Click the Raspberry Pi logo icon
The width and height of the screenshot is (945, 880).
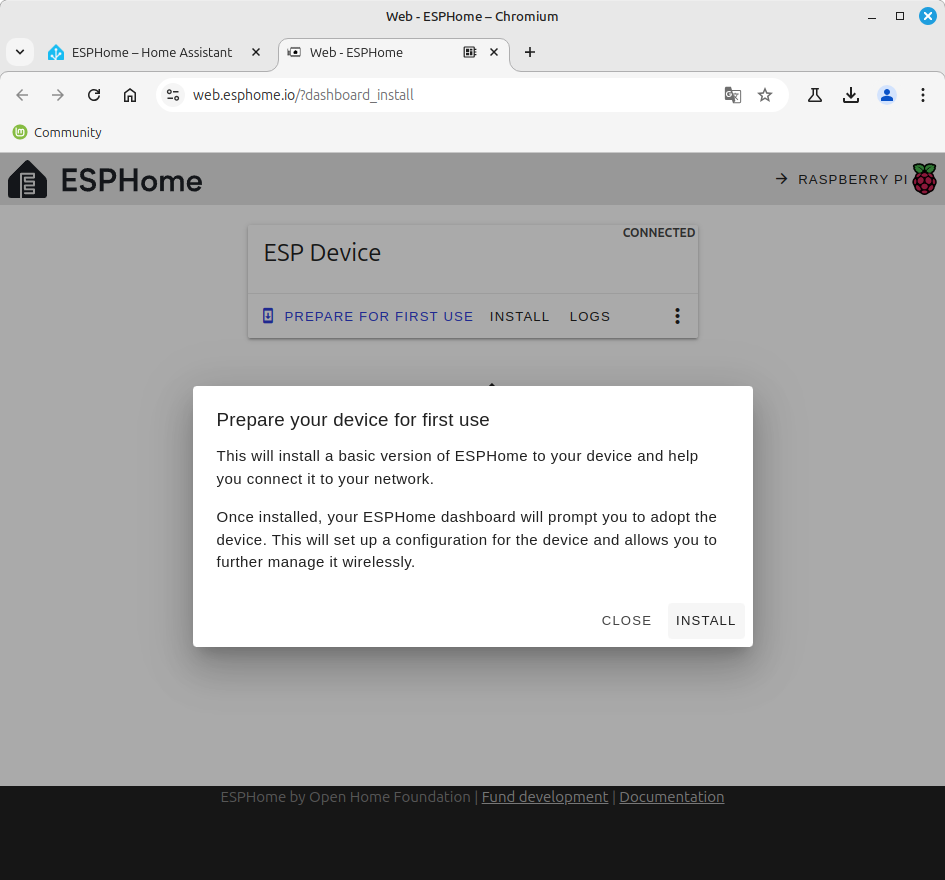(925, 179)
